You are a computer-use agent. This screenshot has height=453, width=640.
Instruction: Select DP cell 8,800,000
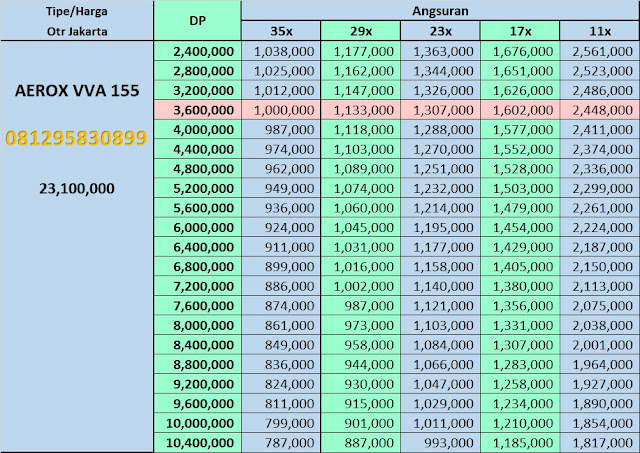coord(198,365)
